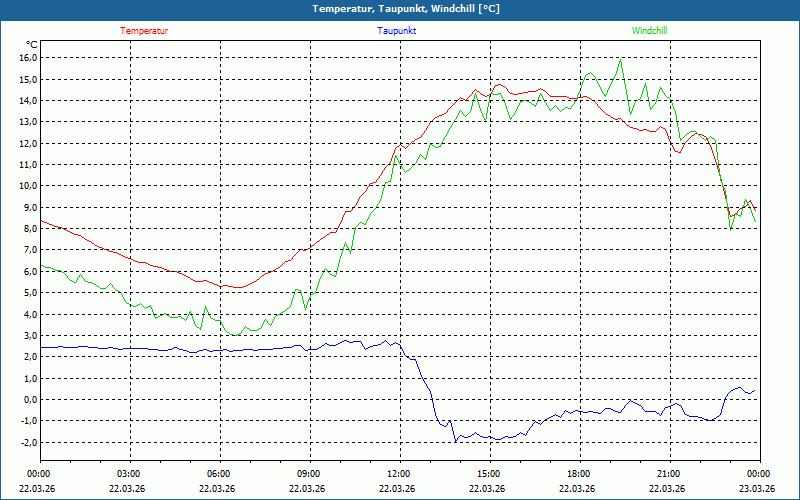The width and height of the screenshot is (800, 500).
Task: Click the 00:00 label above 23.03.26
Action: click(758, 474)
